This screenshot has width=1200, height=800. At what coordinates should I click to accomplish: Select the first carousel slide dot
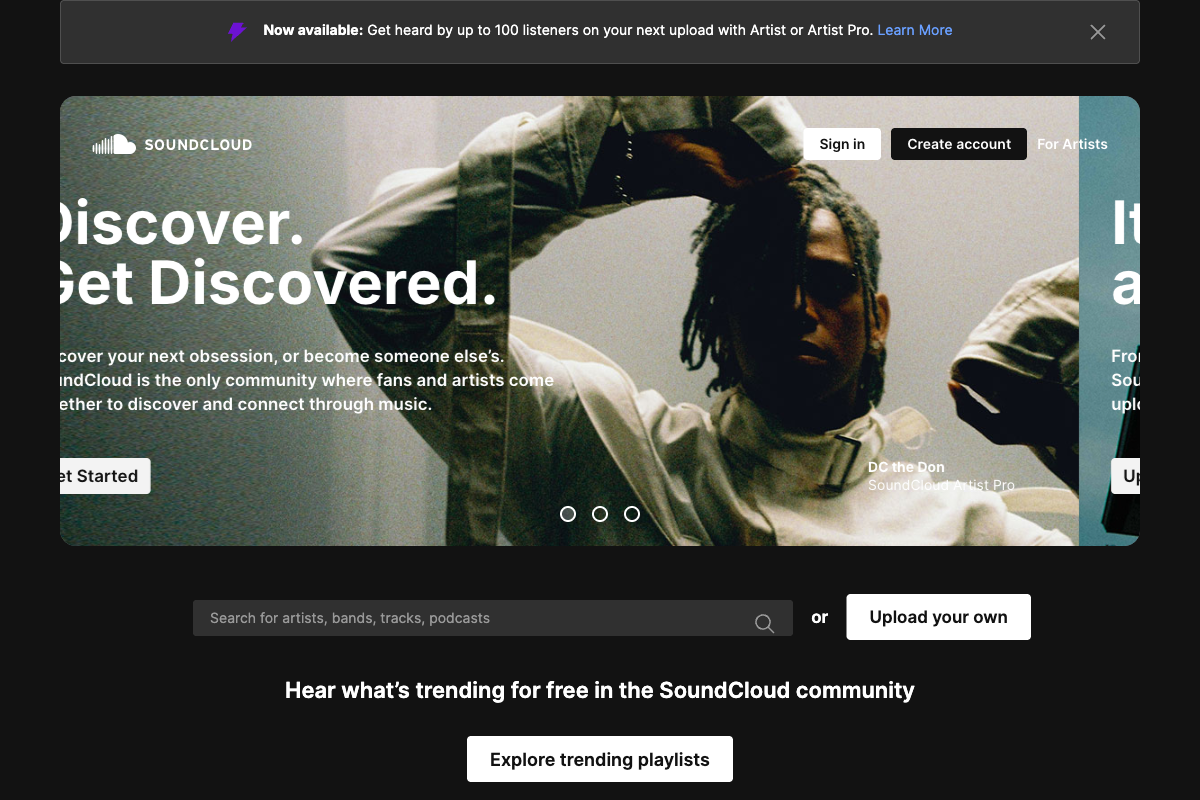(x=568, y=514)
